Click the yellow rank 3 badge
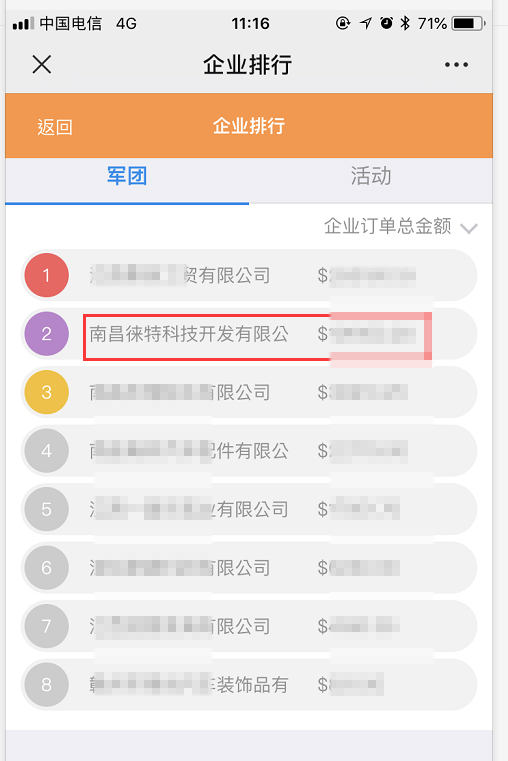This screenshot has width=508, height=761. click(x=47, y=392)
